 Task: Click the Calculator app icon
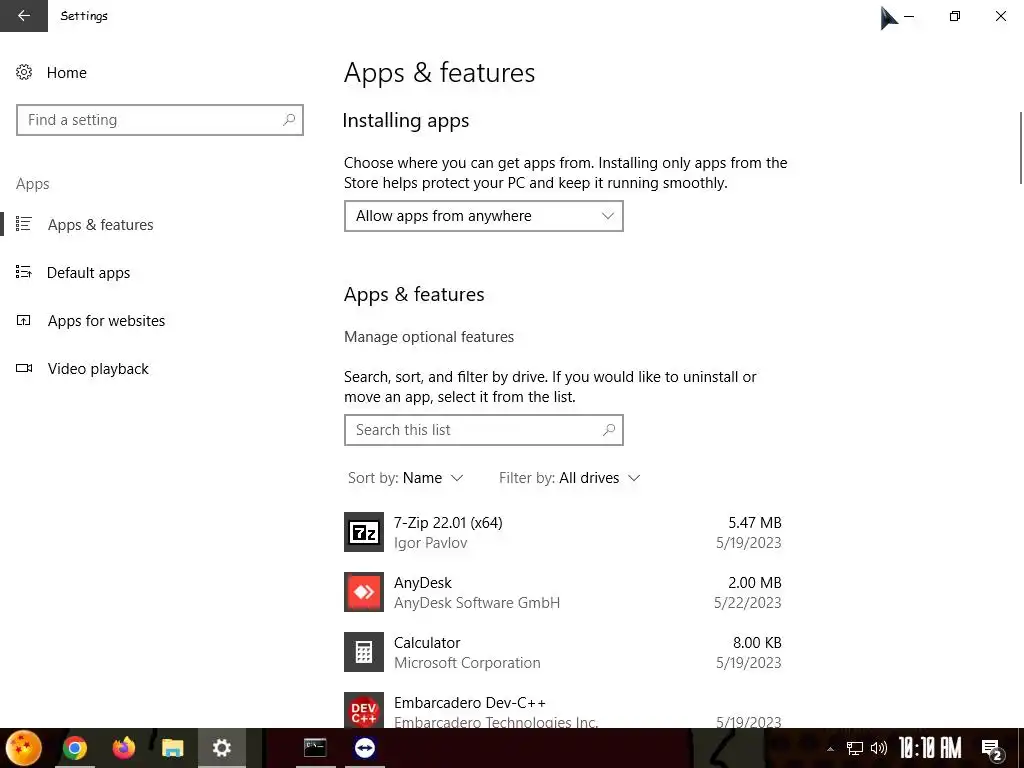(364, 652)
